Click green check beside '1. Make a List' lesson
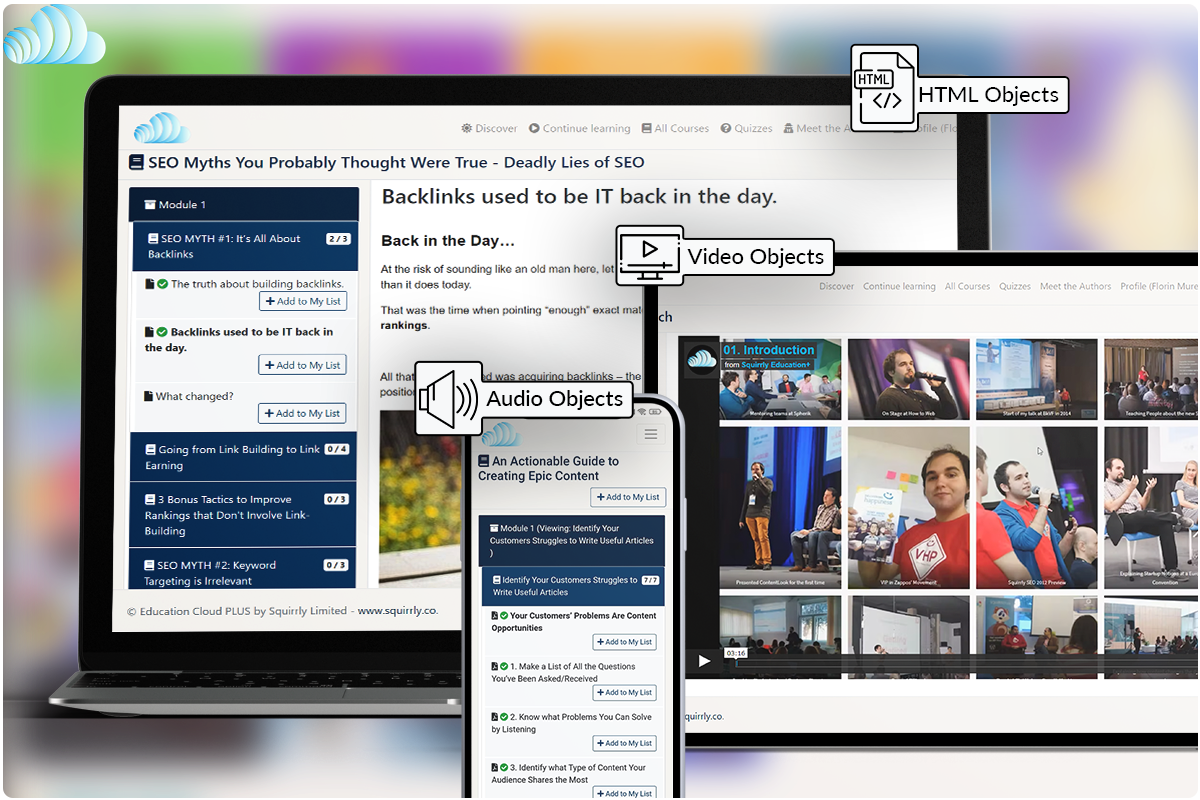Screen dimensions: 1200x800 (504, 666)
